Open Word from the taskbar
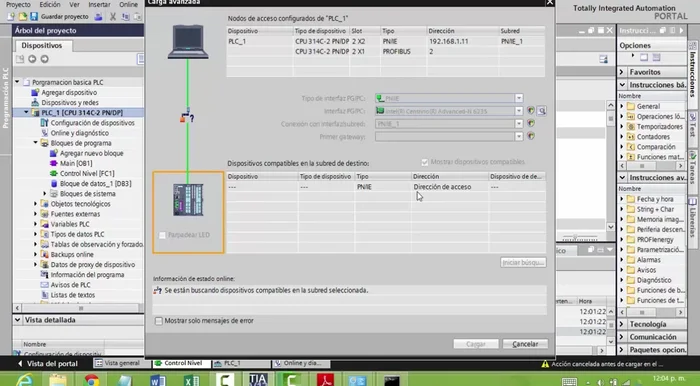 point(158,380)
